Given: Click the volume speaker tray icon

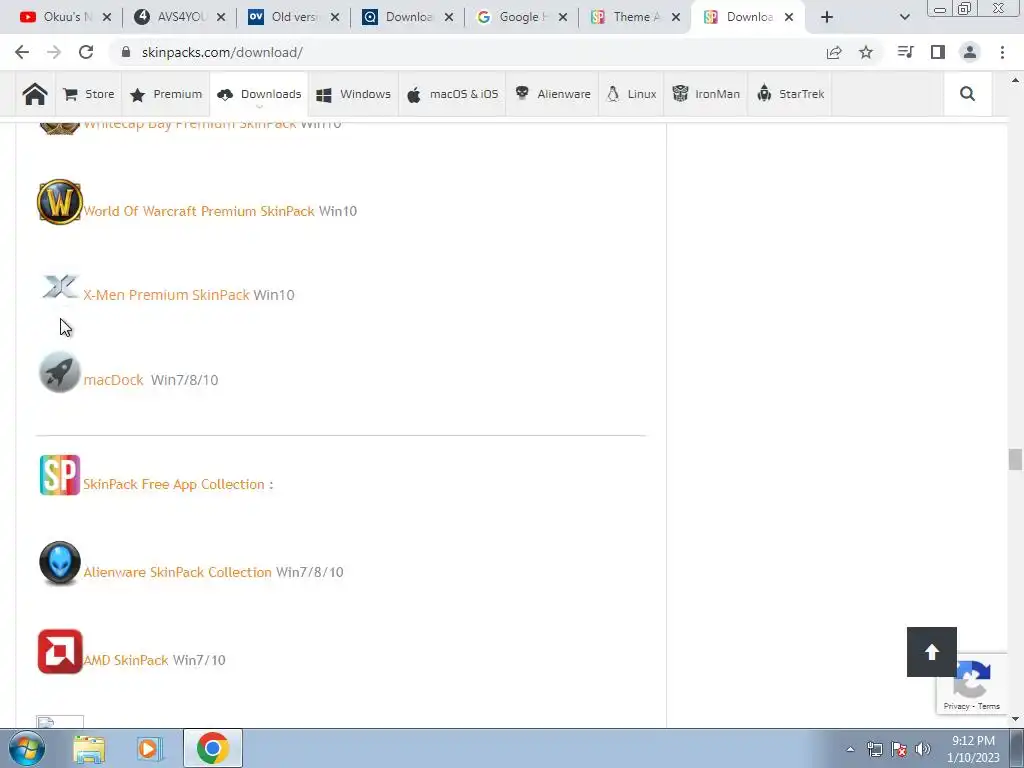Looking at the screenshot, I should click(923, 749).
